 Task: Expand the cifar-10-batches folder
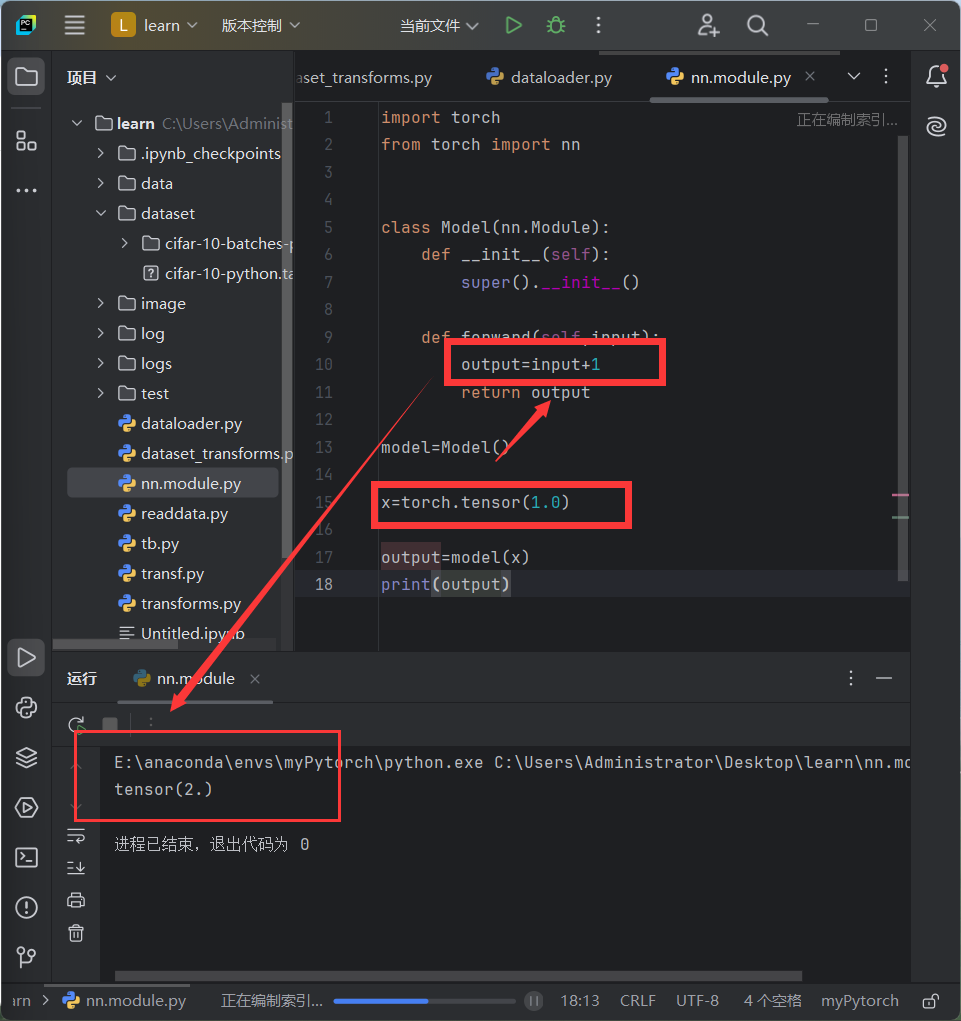coord(124,243)
